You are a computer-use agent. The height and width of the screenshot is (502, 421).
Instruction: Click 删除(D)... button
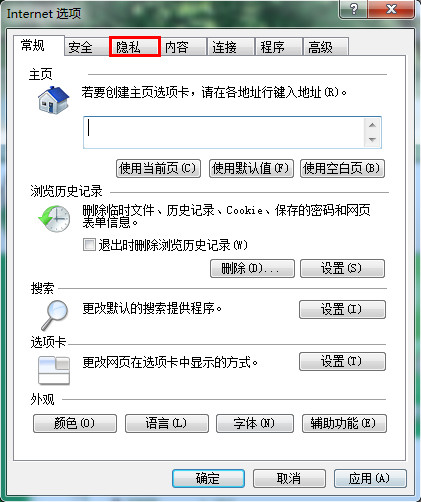pyautogui.click(x=252, y=268)
